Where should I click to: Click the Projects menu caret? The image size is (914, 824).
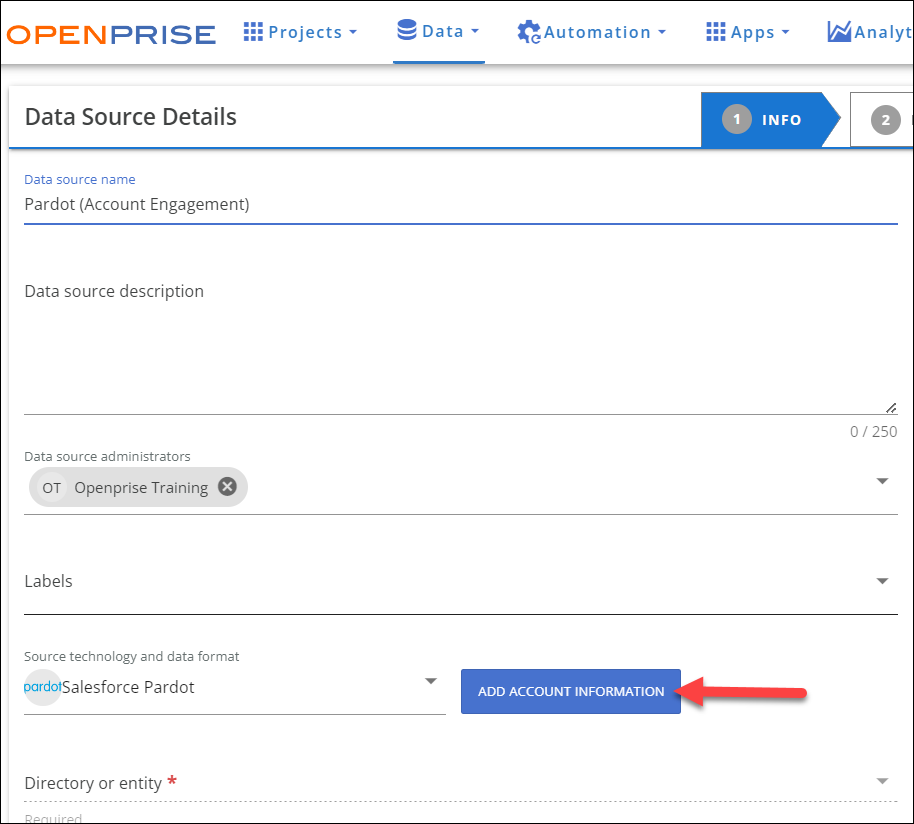click(353, 32)
